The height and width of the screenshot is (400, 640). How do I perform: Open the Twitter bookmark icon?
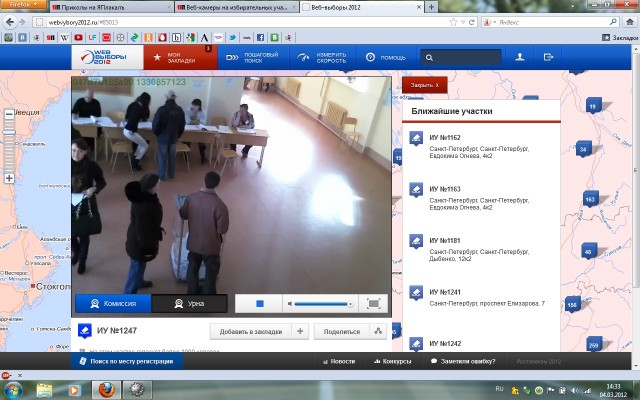[x=233, y=38]
